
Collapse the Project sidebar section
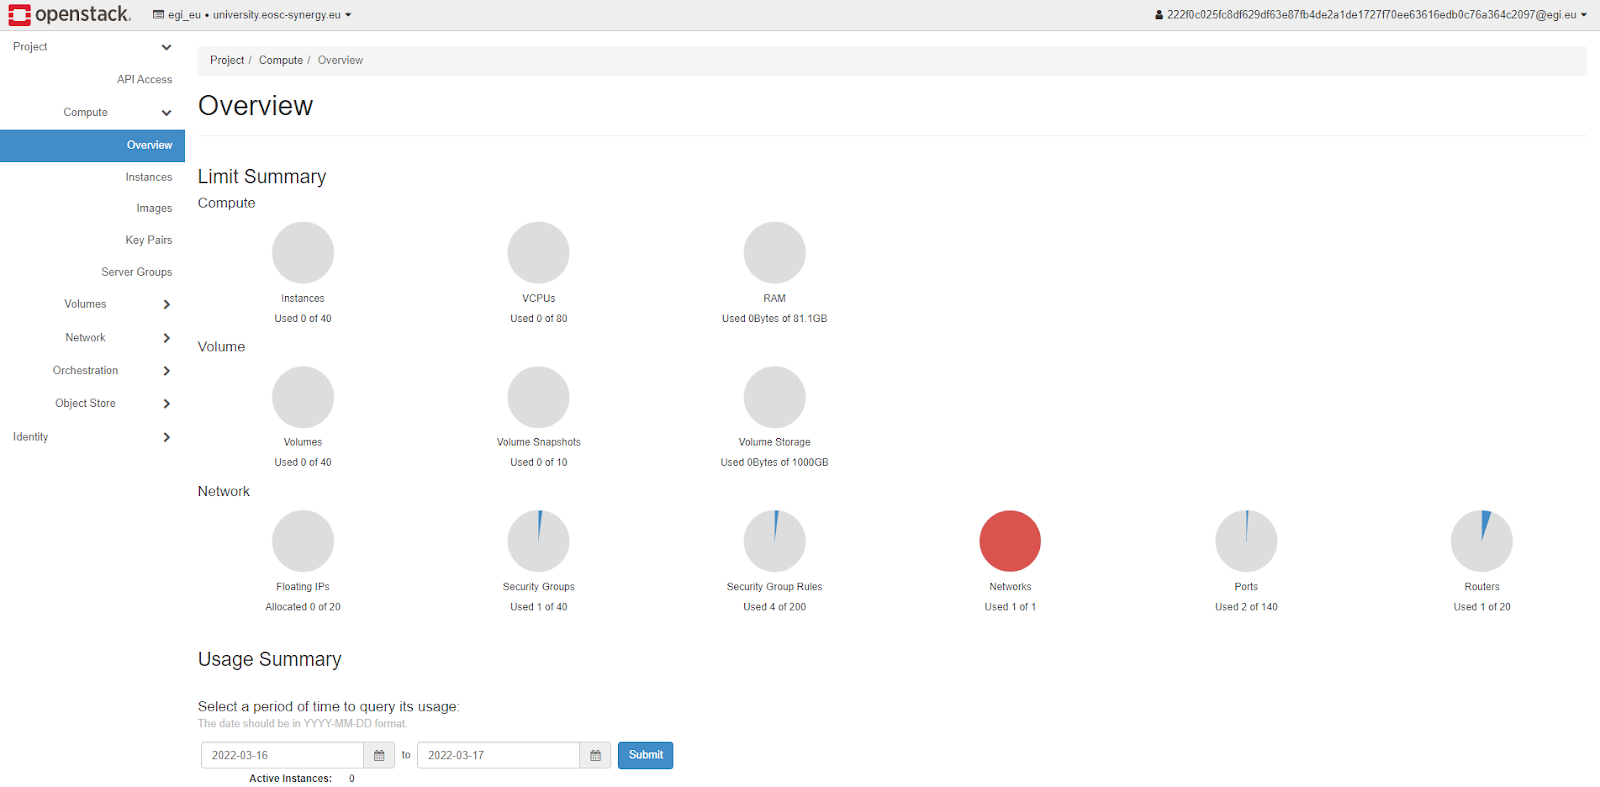point(92,47)
